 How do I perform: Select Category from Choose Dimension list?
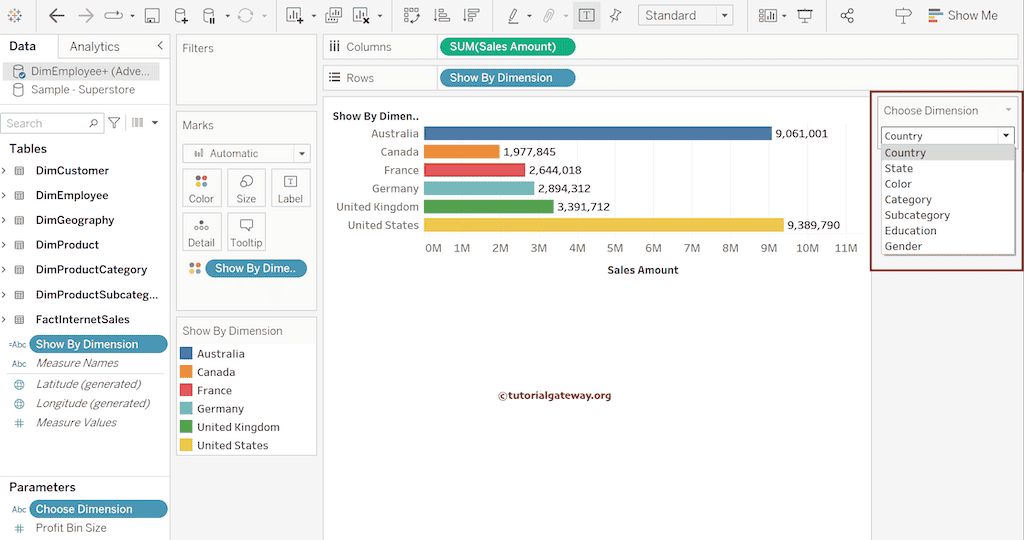point(907,200)
